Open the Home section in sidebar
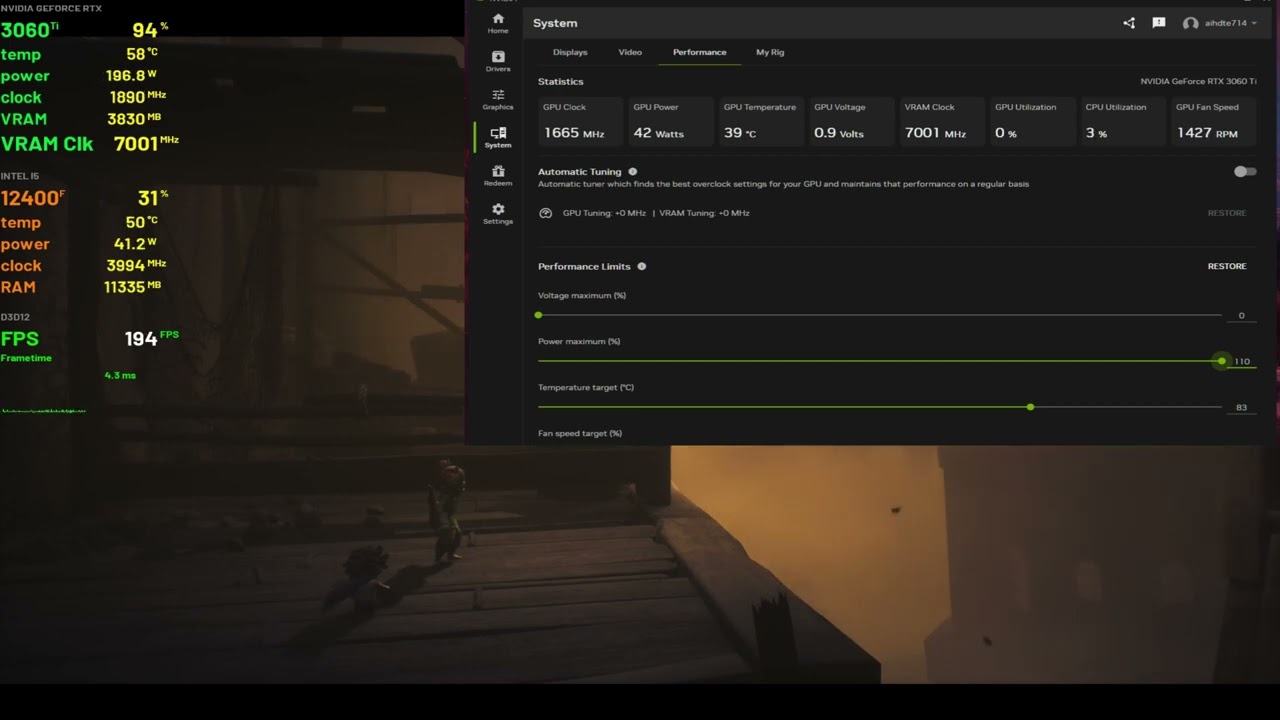Screen dimensions: 1280x720 coord(498,23)
